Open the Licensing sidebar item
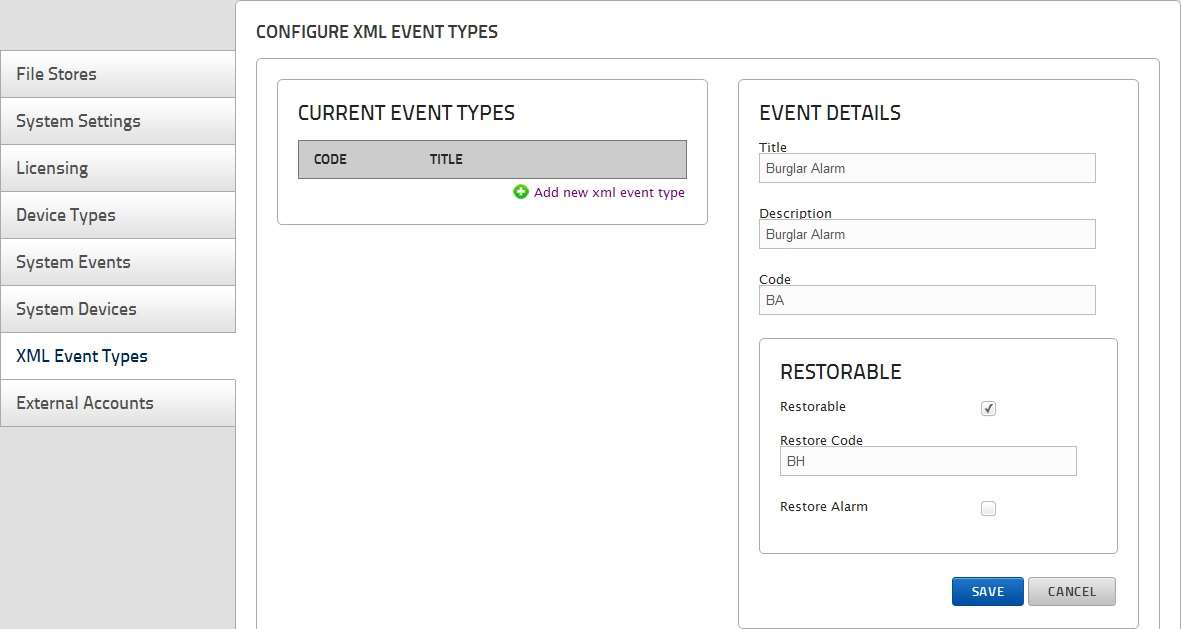This screenshot has height=629, width=1181. click(117, 168)
